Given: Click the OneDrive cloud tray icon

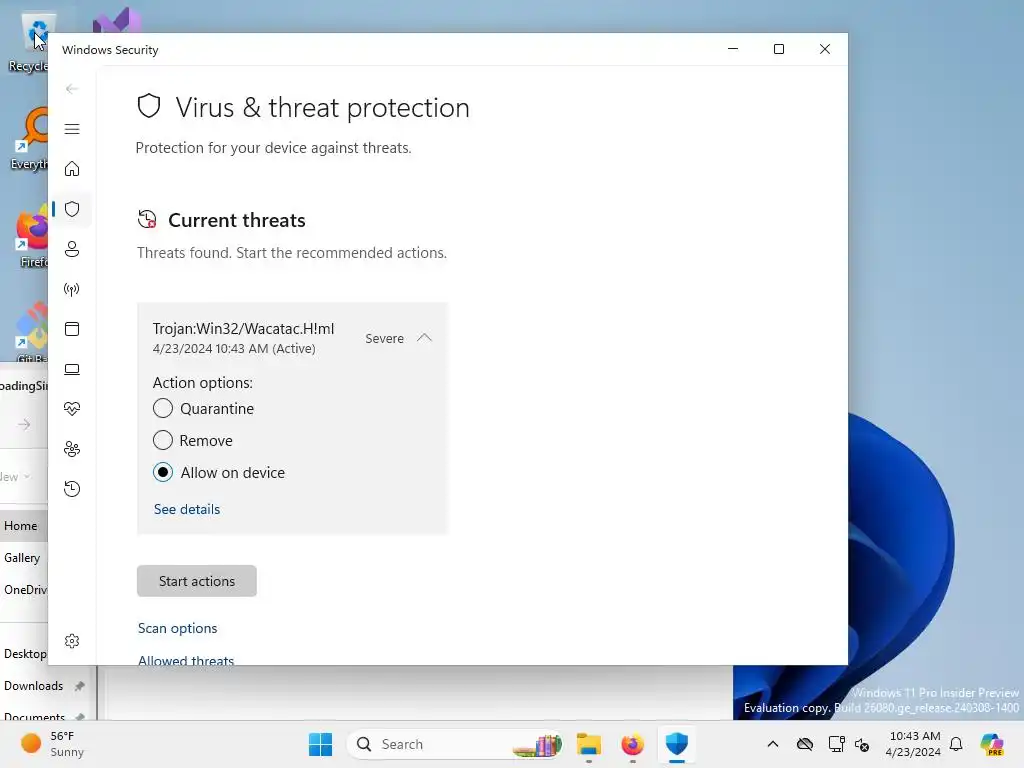Looking at the screenshot, I should pyautogui.click(x=805, y=744).
